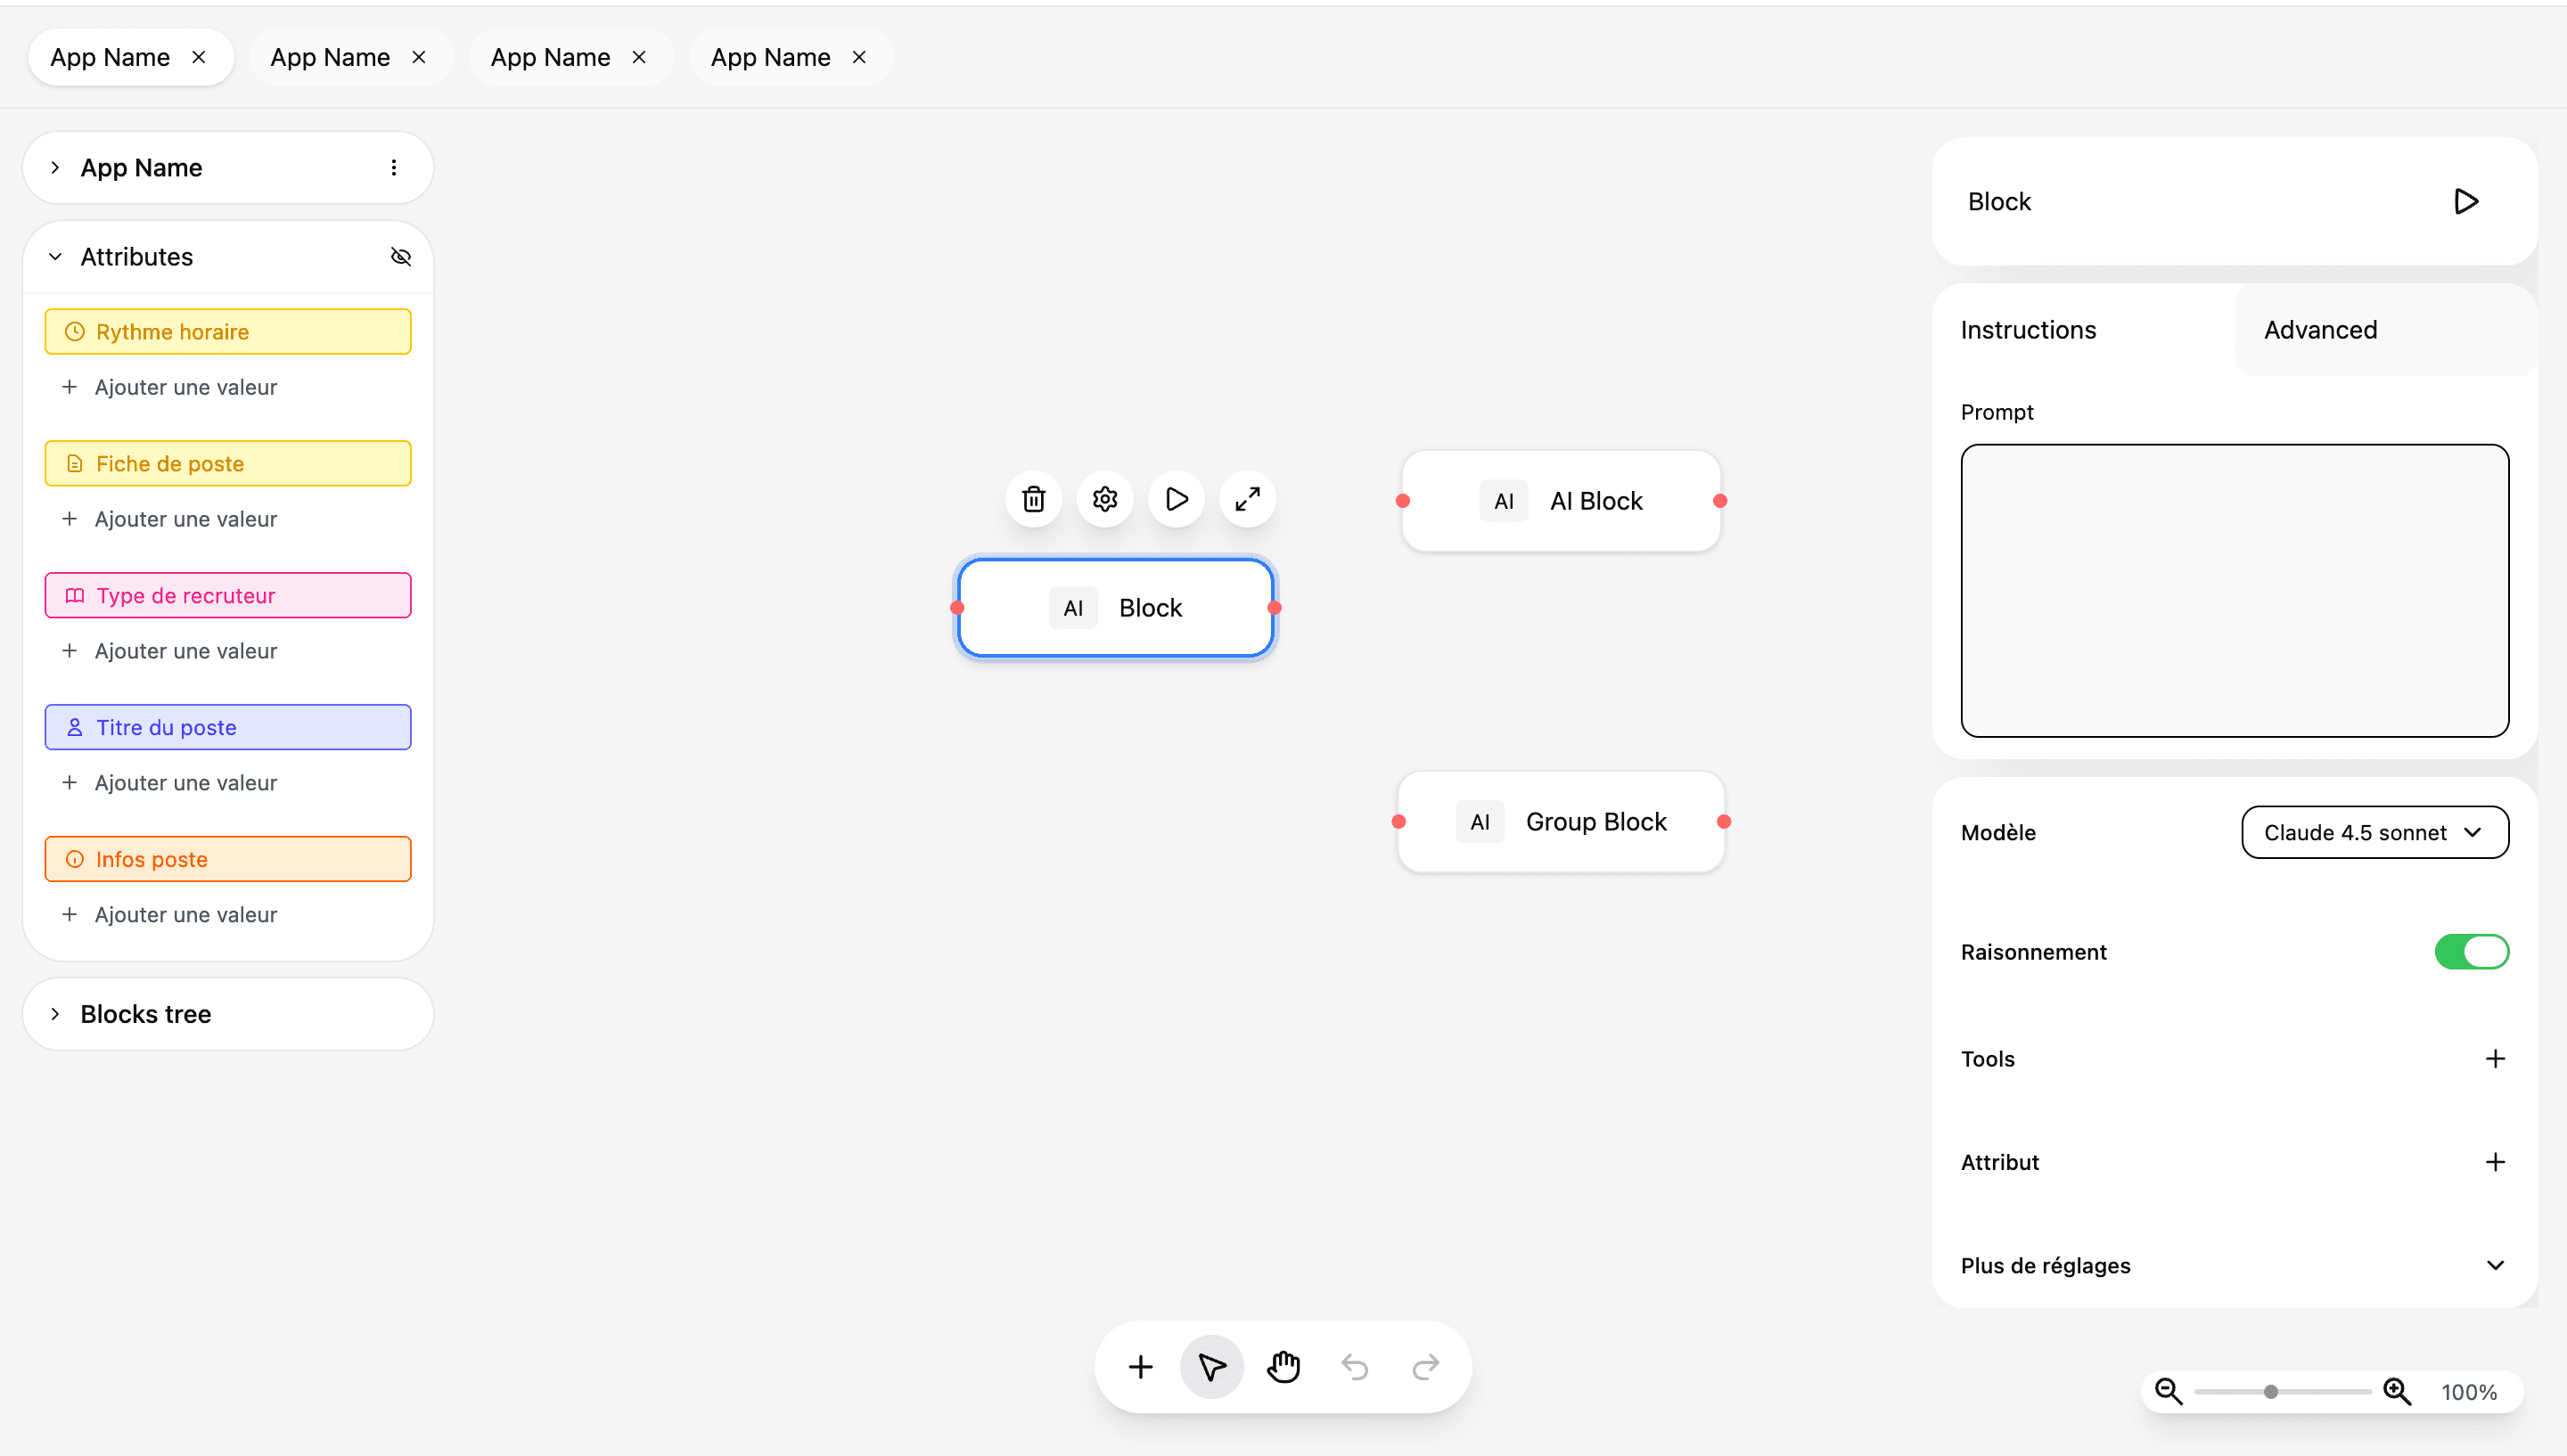This screenshot has width=2567, height=1456.
Task: Zoom out with magnifier minus icon
Action: [2168, 1391]
